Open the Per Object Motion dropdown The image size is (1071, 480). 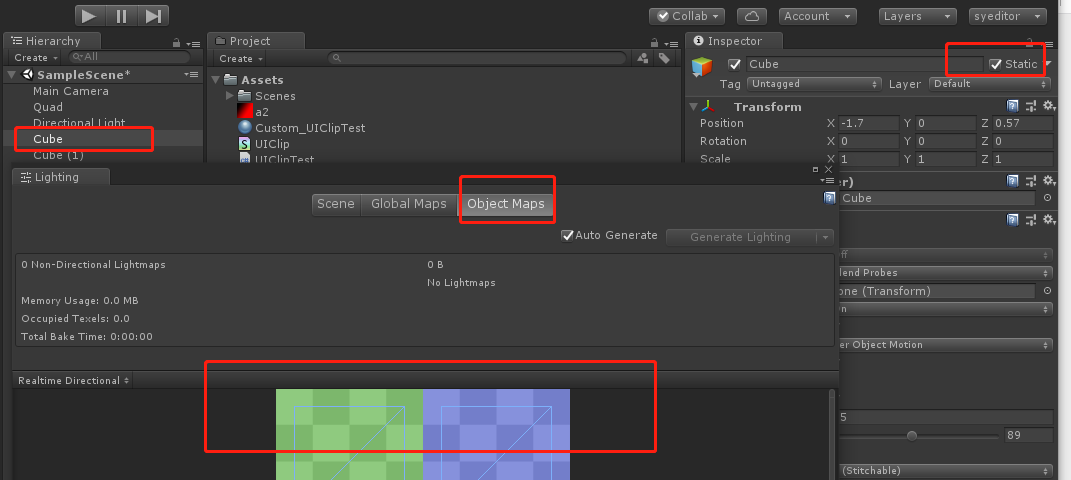click(945, 345)
